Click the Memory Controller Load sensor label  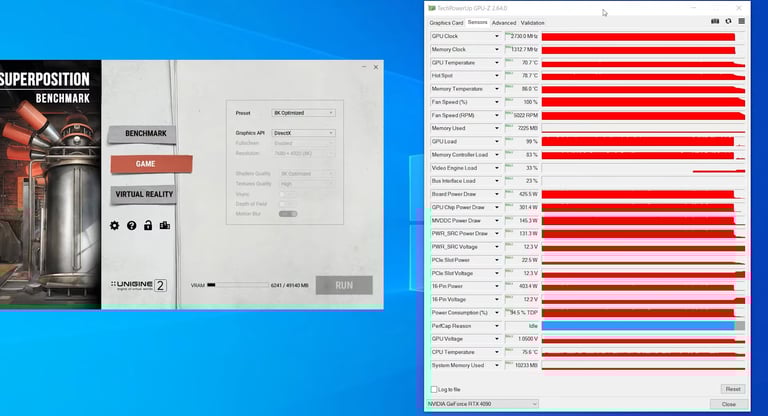coord(459,155)
